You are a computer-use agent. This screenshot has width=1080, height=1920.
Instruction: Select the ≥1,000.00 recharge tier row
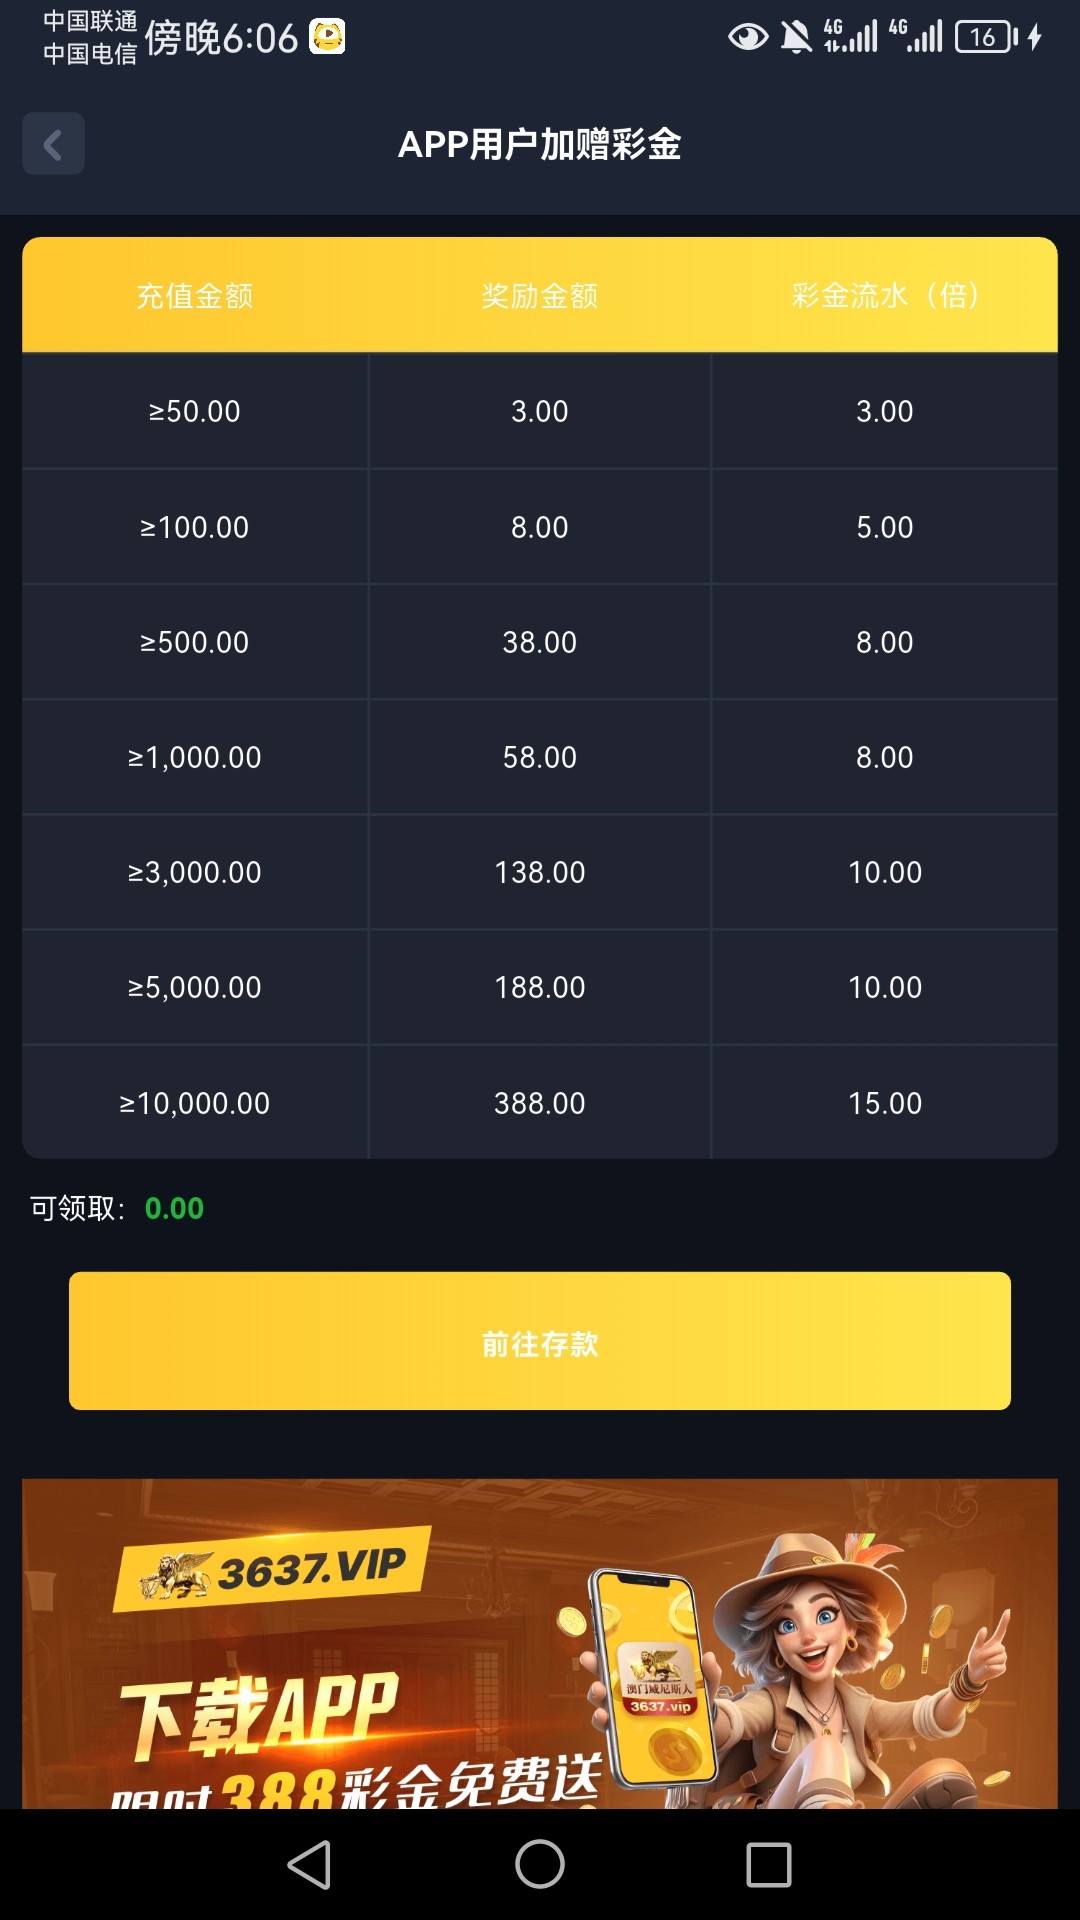click(x=195, y=757)
